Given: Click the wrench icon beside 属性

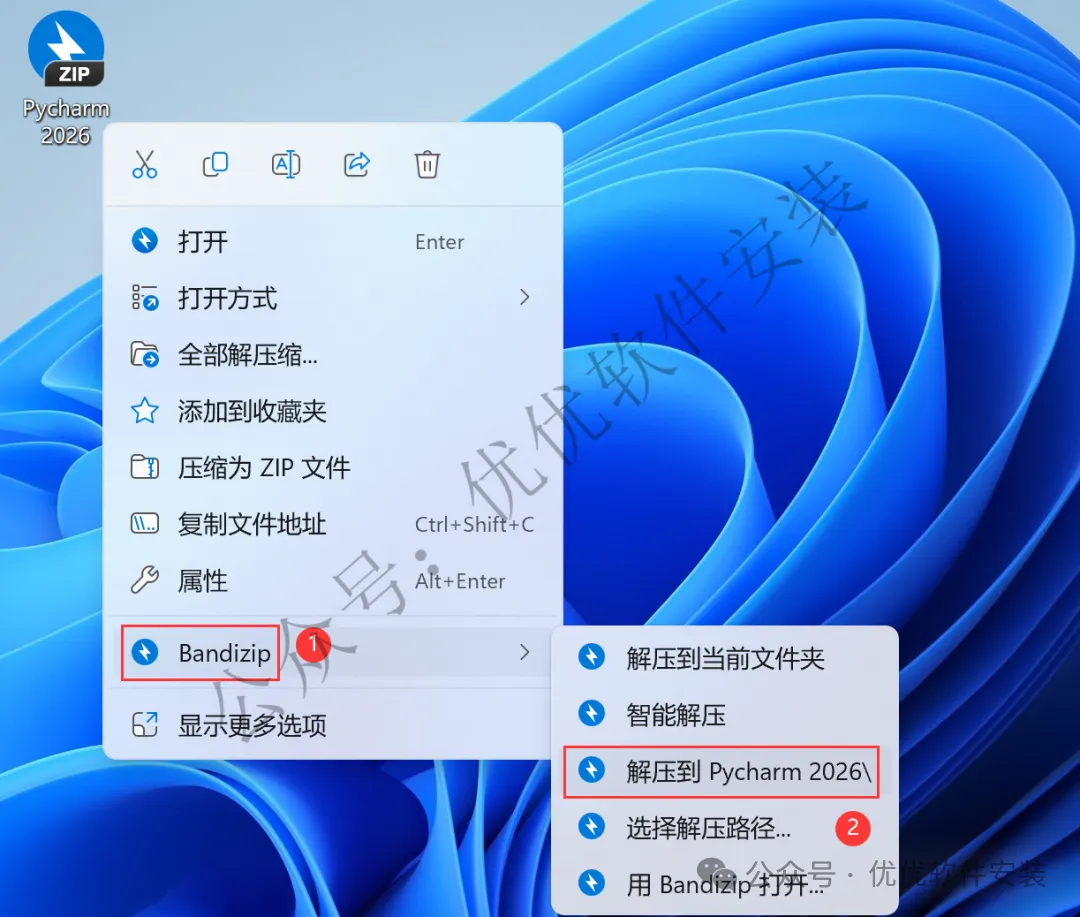Looking at the screenshot, I should pos(145,580).
